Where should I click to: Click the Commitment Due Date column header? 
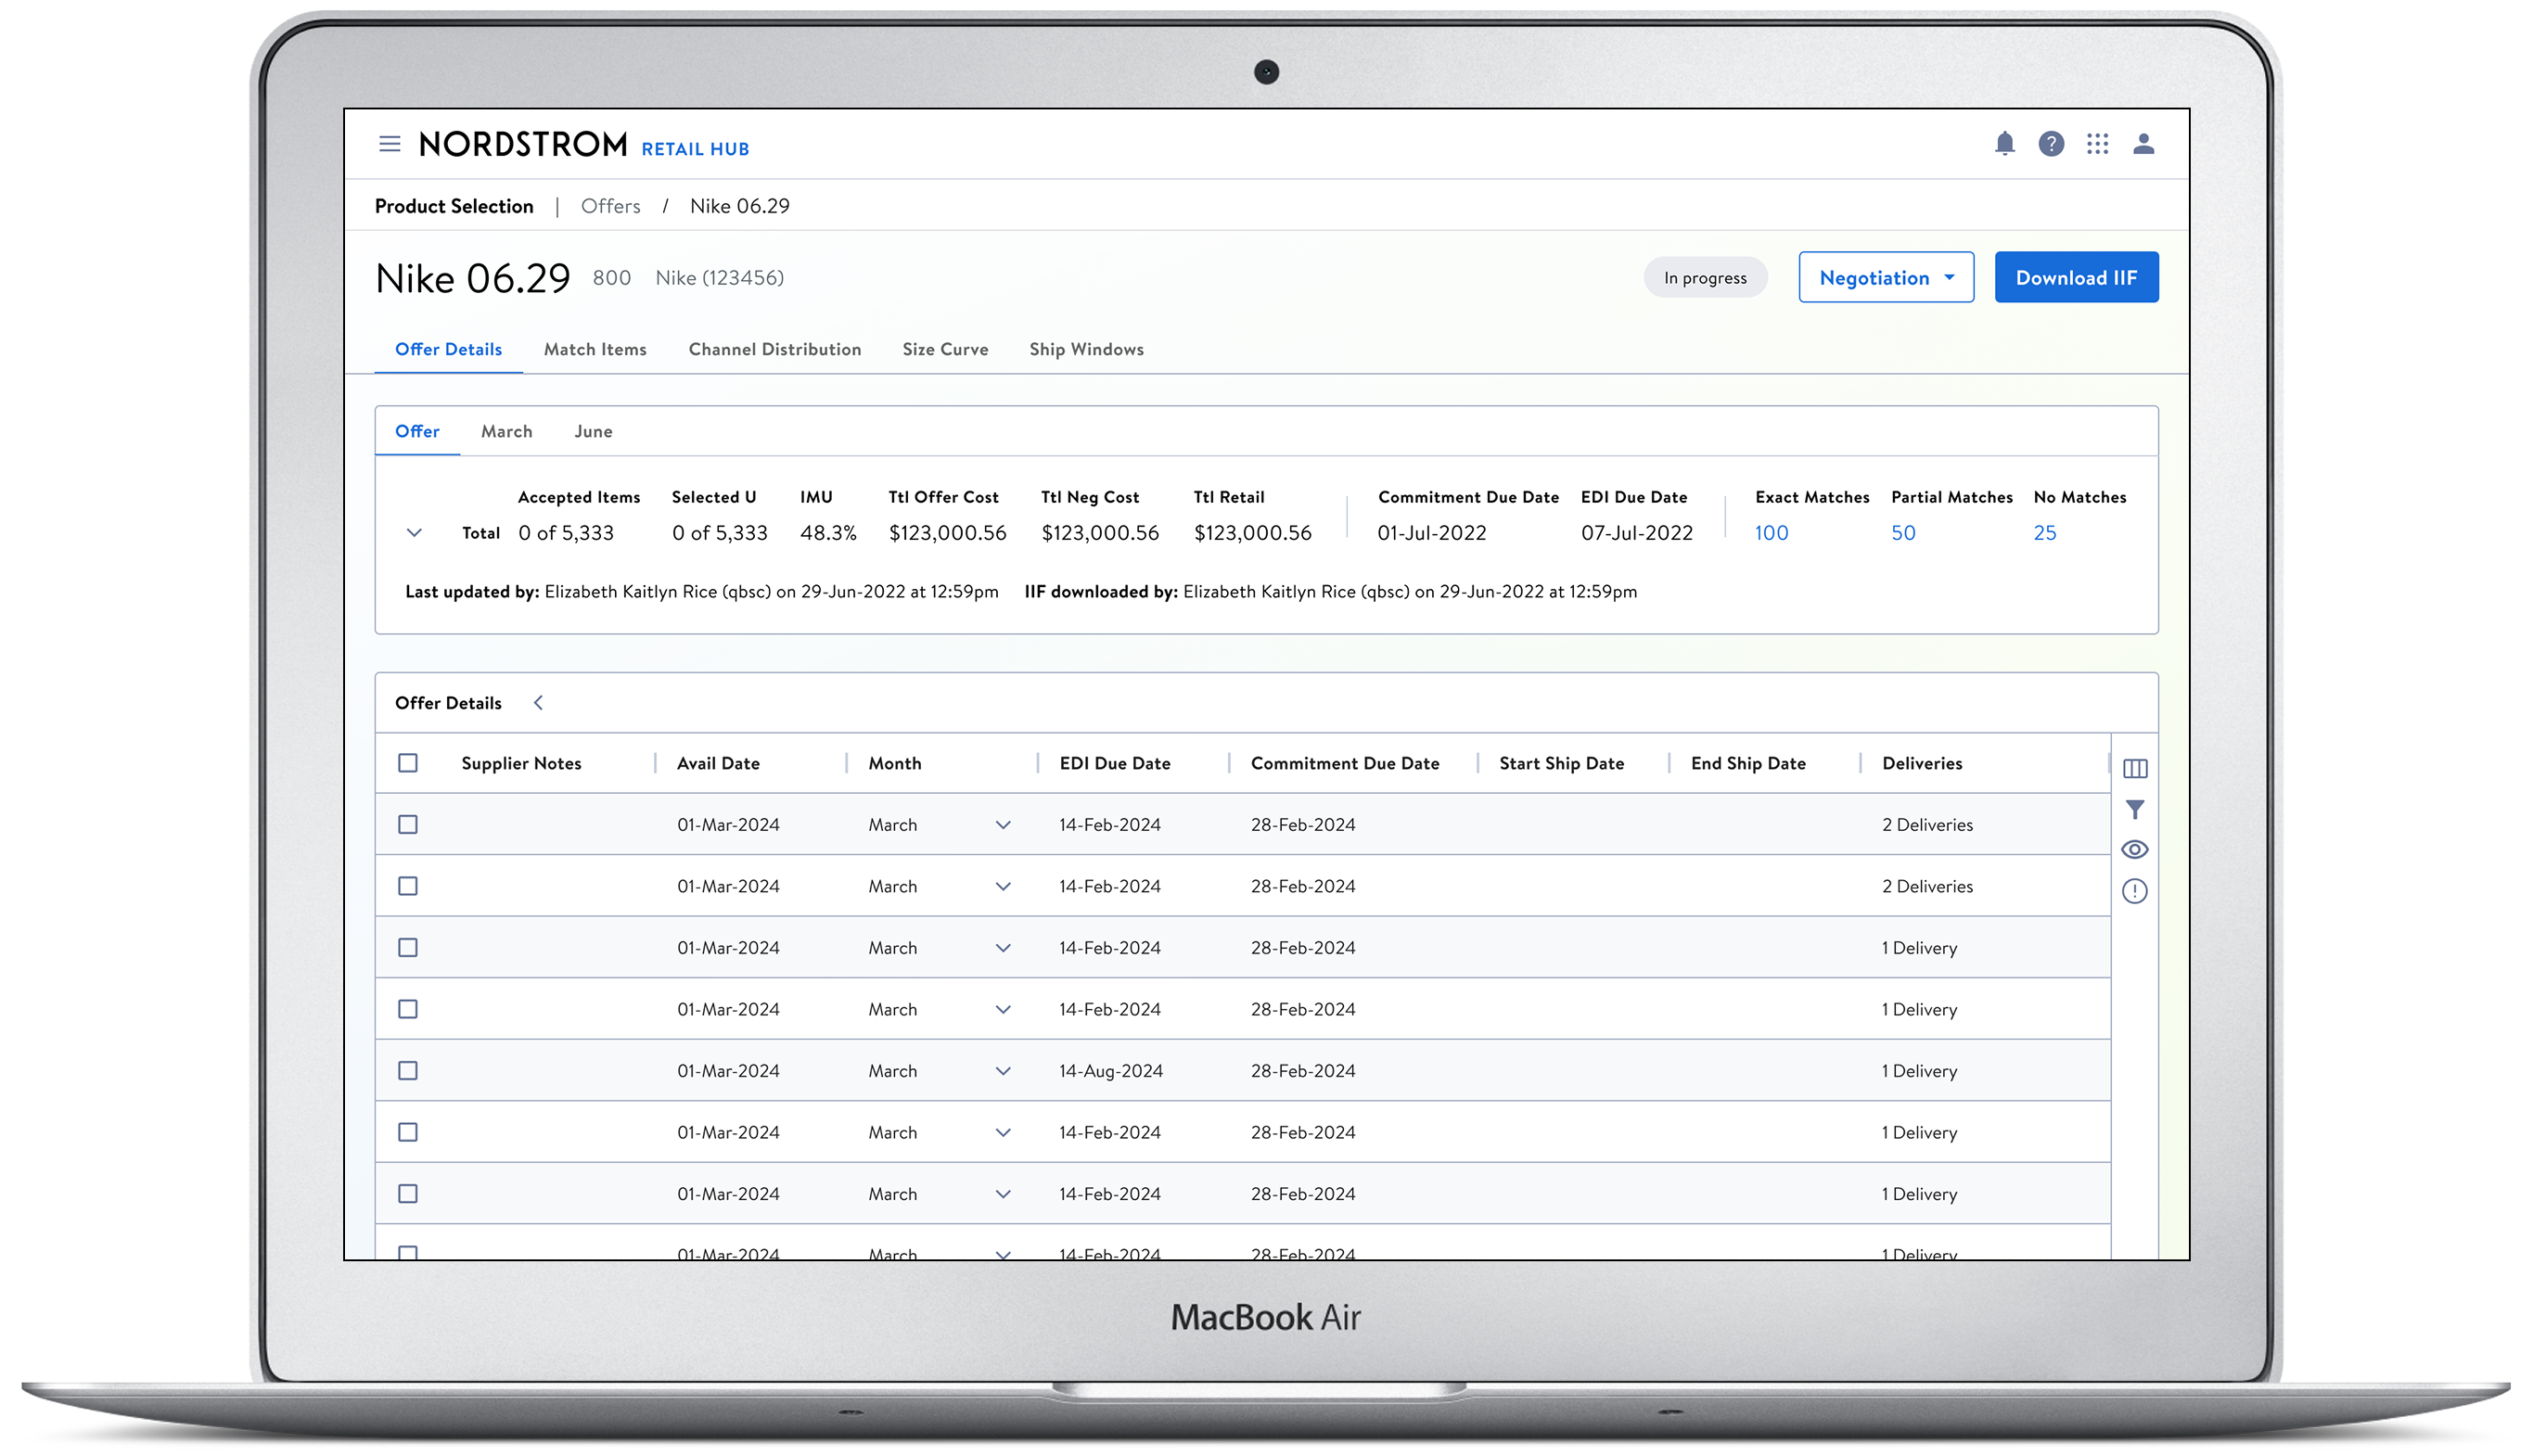tap(1345, 763)
